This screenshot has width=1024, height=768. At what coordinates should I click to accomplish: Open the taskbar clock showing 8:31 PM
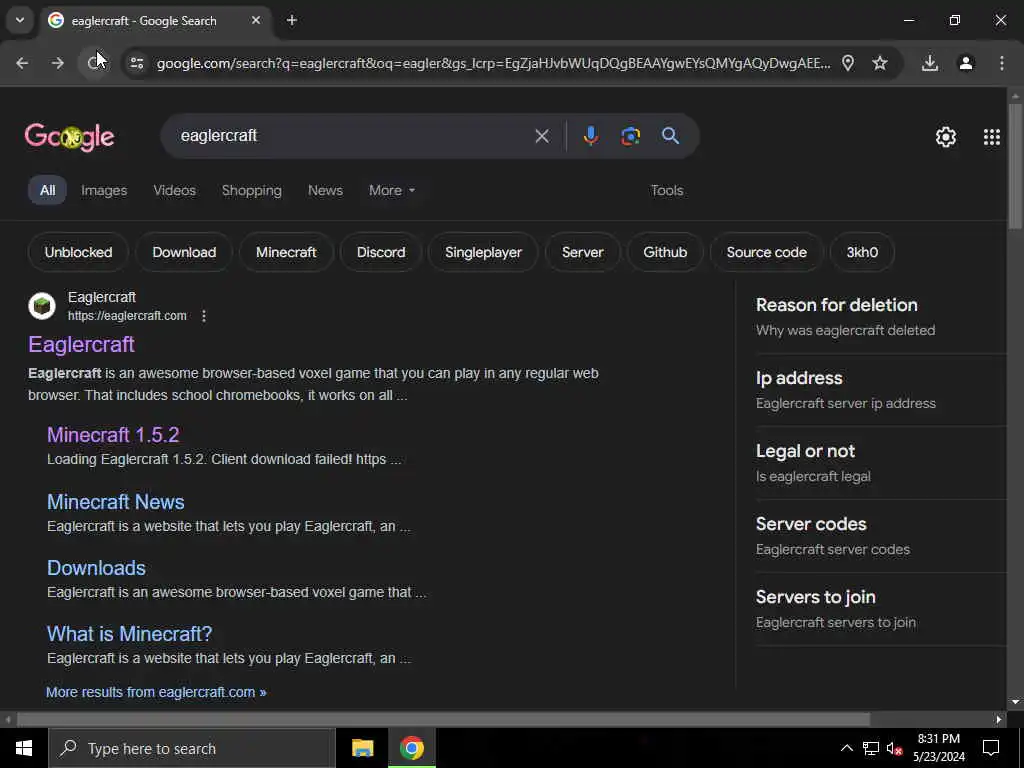938,748
